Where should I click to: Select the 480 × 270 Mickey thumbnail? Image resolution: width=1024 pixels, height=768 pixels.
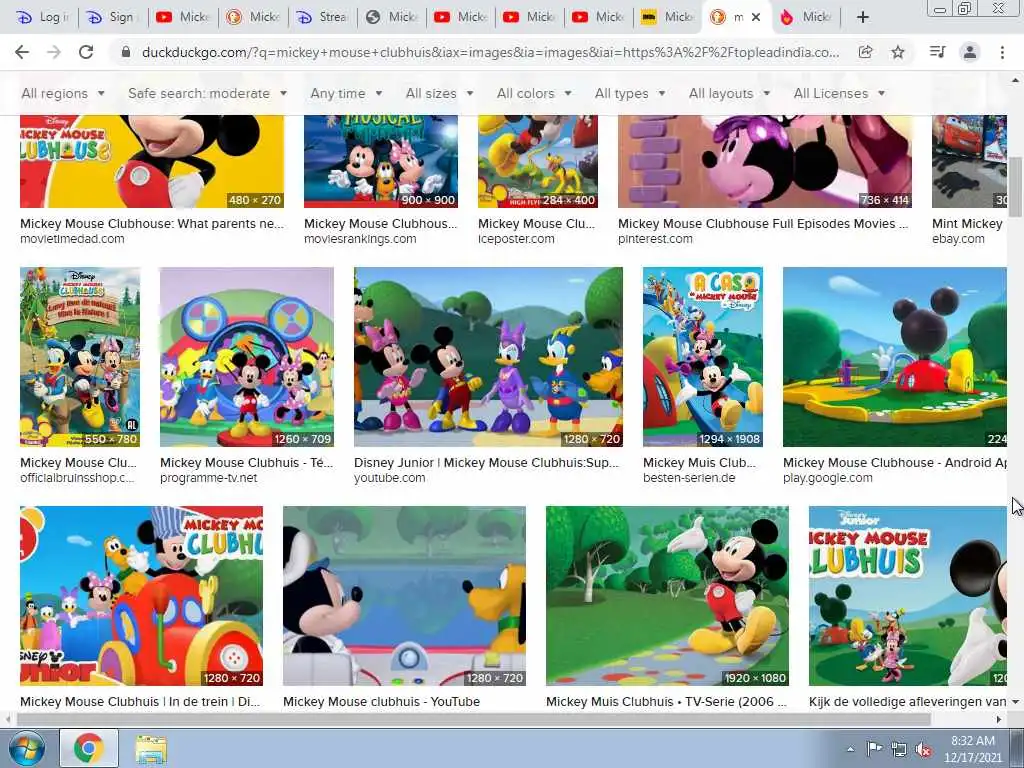click(152, 161)
